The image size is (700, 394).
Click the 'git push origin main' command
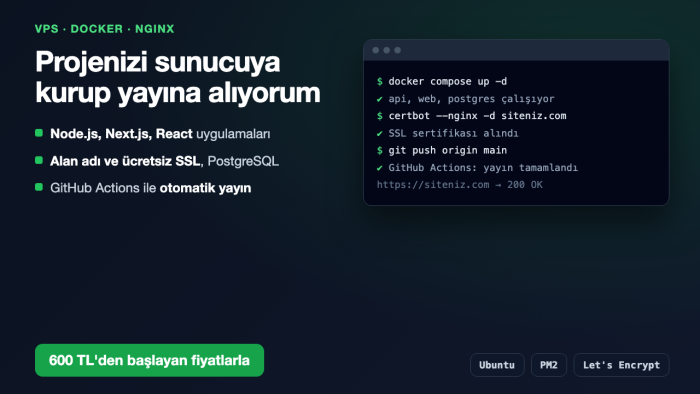click(x=447, y=150)
